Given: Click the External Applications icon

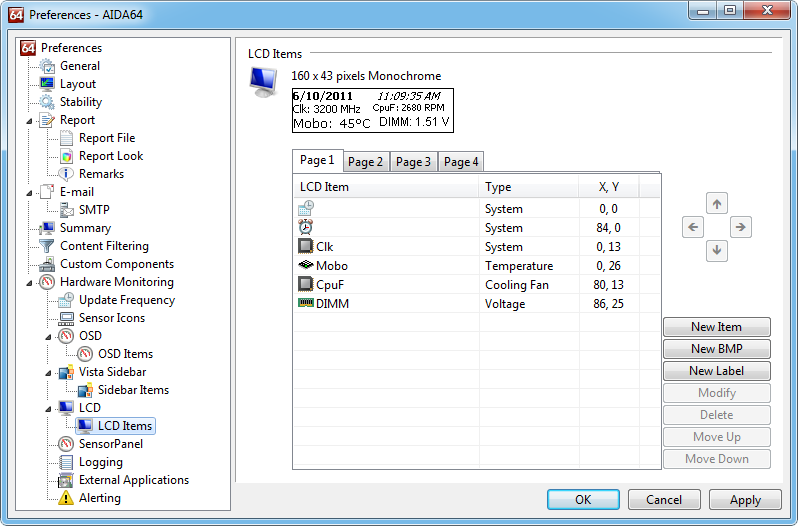Looking at the screenshot, I should click(66, 480).
